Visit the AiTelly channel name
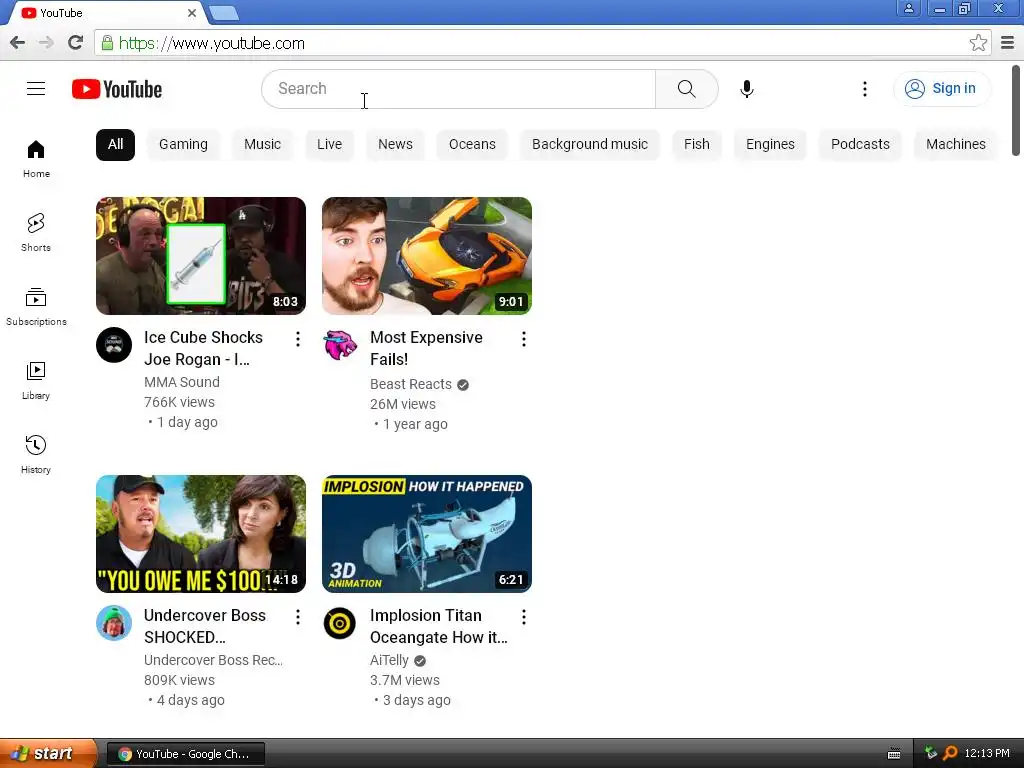The height and width of the screenshot is (768, 1024). (x=389, y=660)
